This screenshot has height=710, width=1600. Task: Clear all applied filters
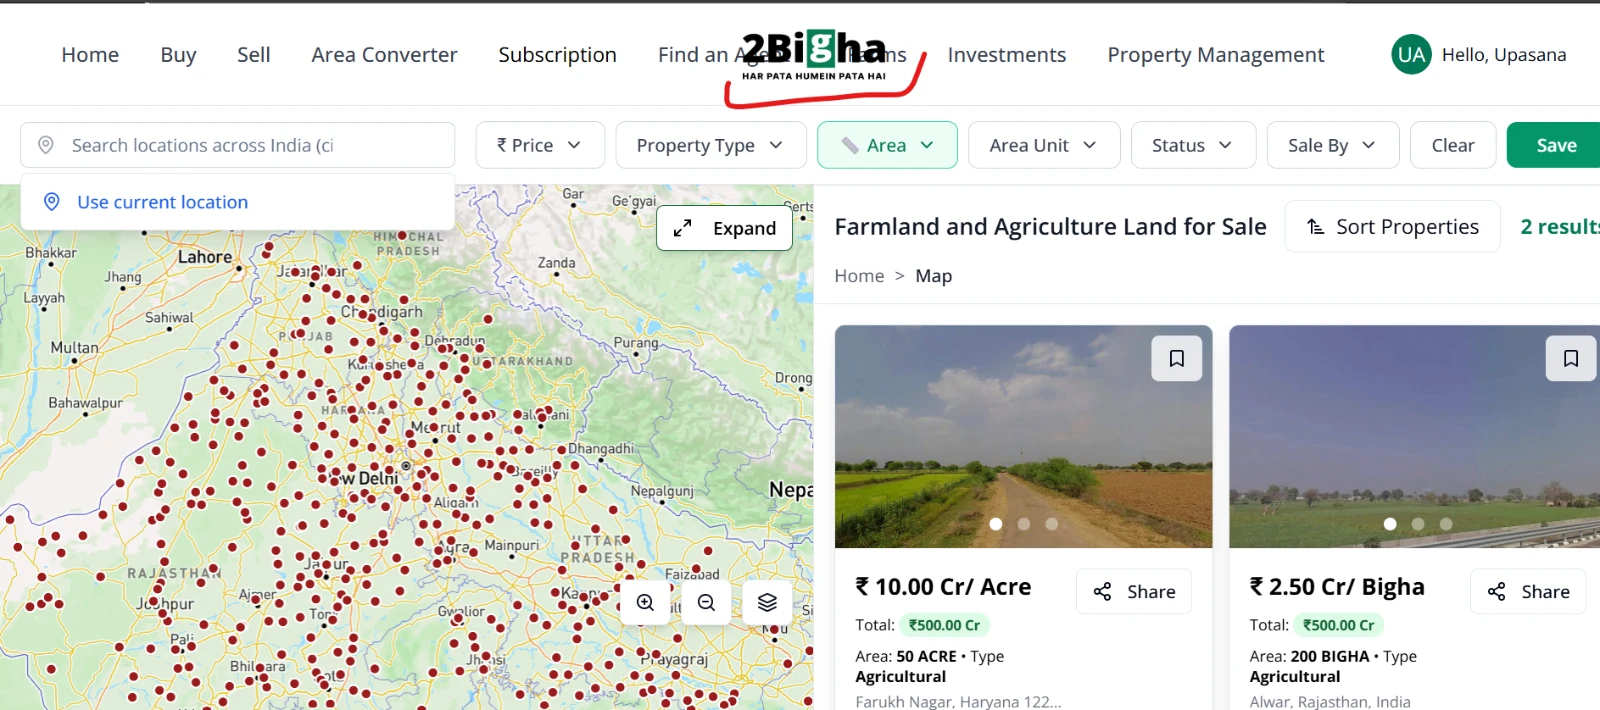coord(1453,145)
